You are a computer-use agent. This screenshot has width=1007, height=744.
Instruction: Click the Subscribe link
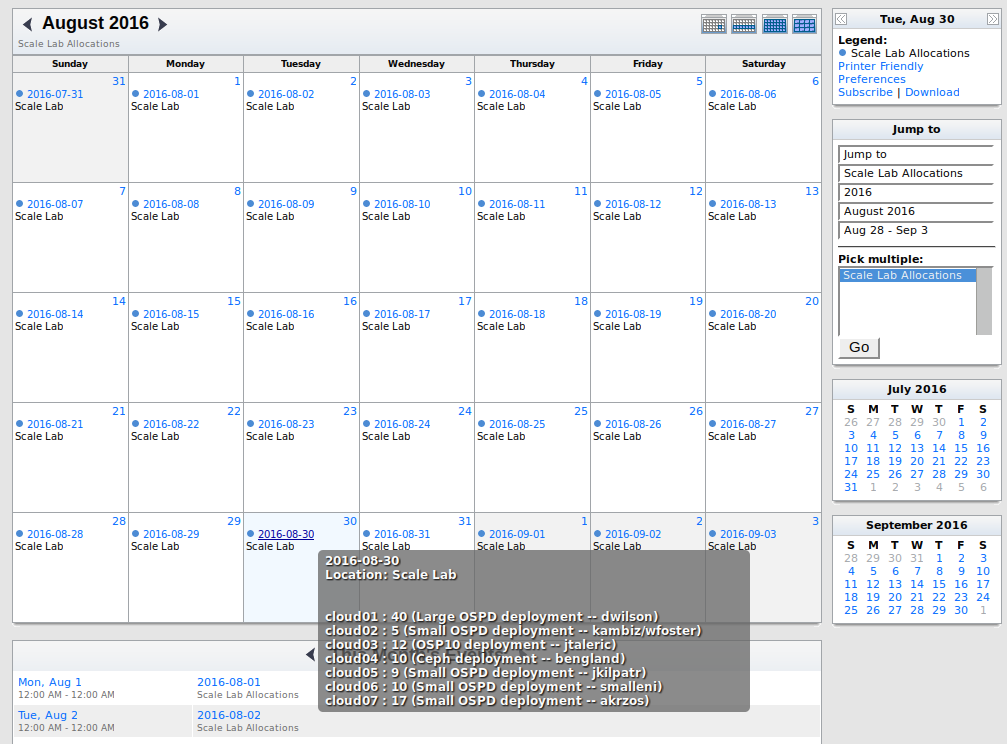click(x=865, y=92)
